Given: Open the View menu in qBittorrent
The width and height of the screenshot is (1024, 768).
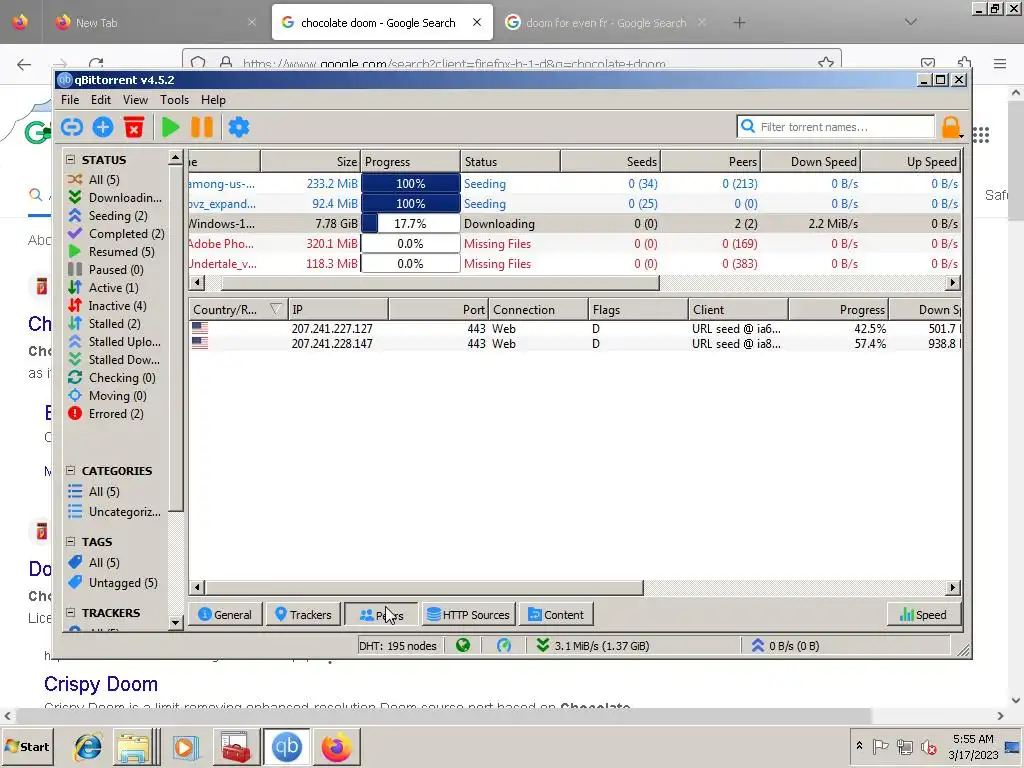Looking at the screenshot, I should 135,100.
